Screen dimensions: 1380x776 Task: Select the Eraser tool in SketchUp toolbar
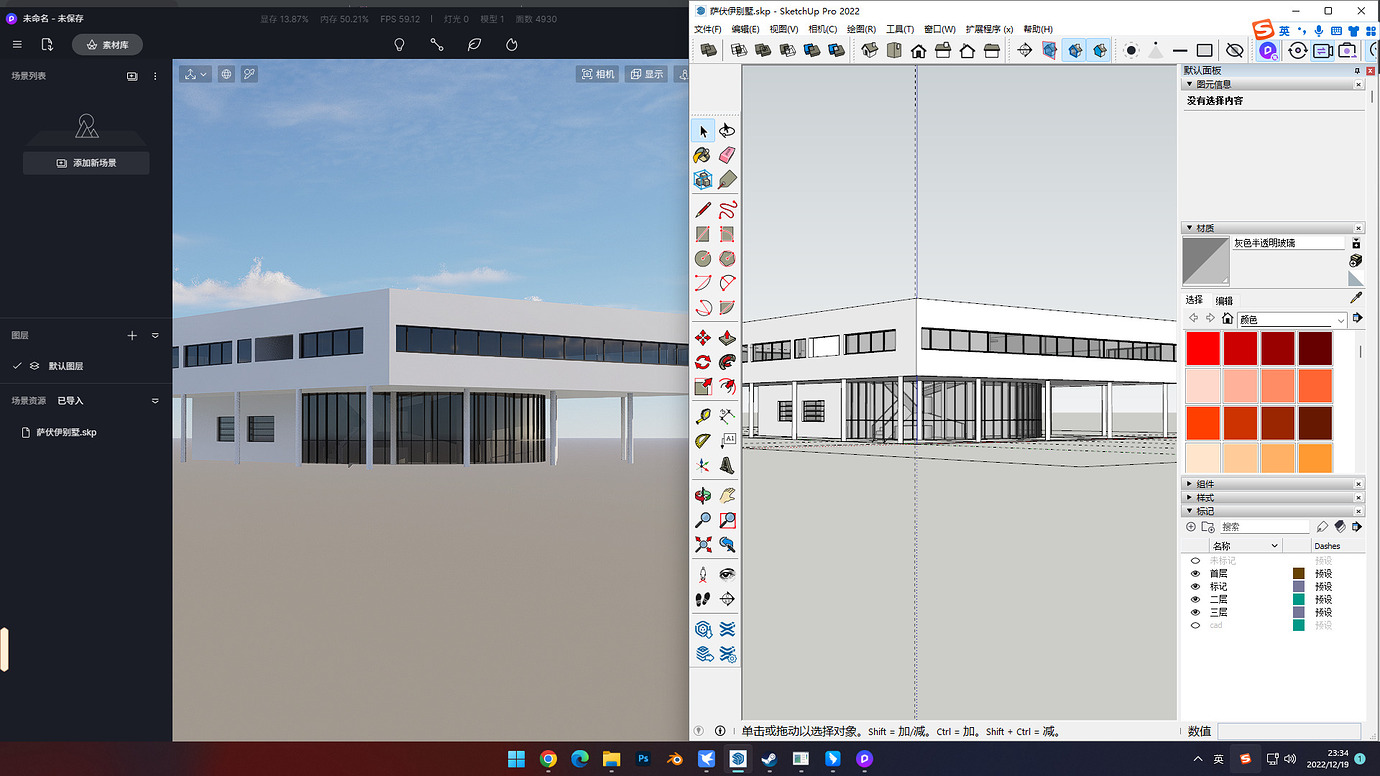(x=727, y=155)
